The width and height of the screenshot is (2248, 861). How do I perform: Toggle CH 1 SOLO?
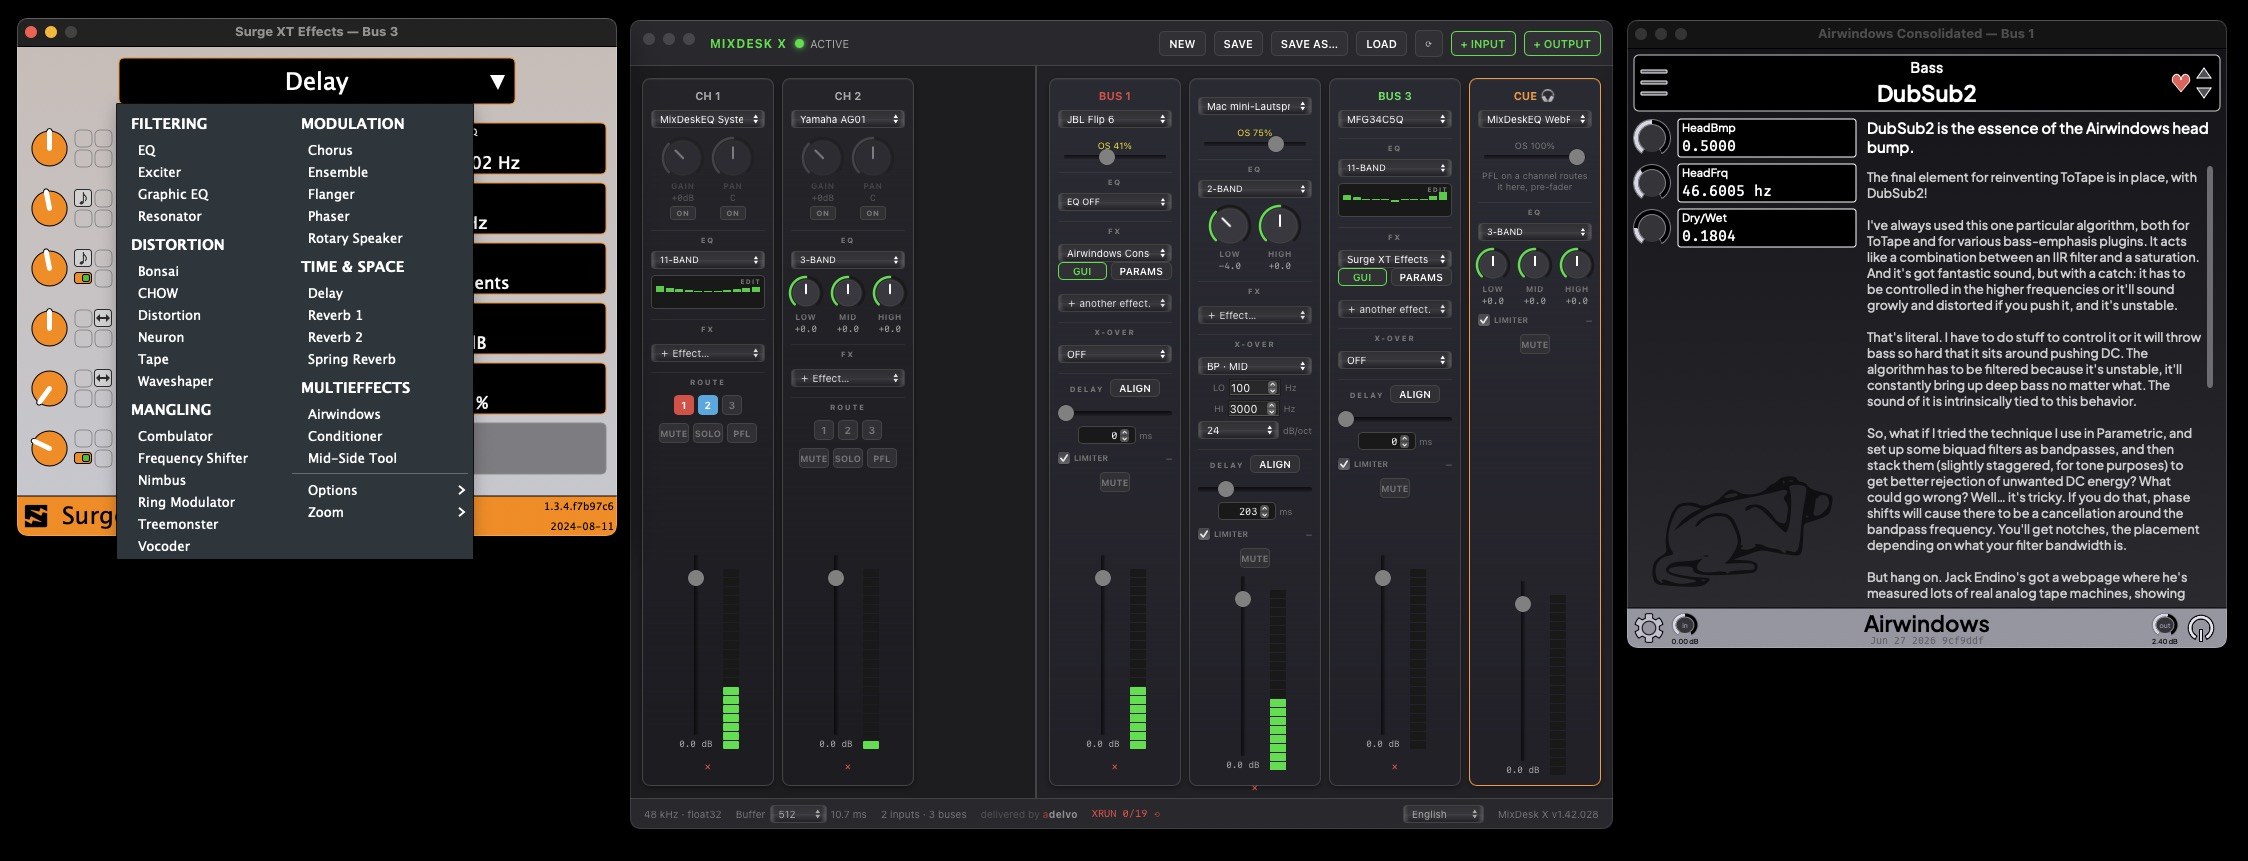pyautogui.click(x=708, y=433)
